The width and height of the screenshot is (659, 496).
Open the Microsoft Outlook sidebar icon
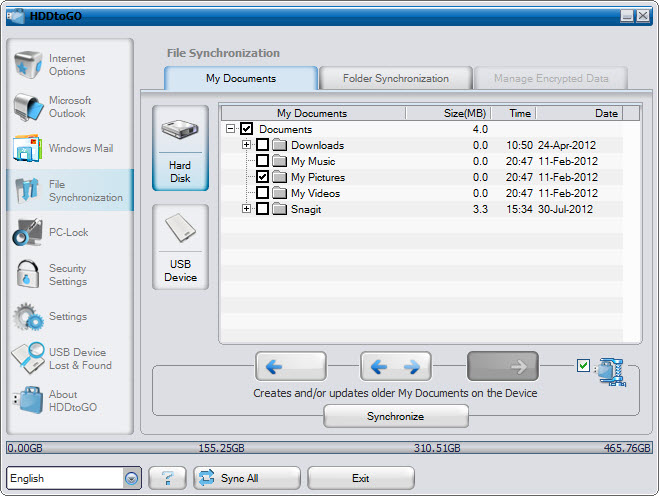pyautogui.click(x=28, y=107)
